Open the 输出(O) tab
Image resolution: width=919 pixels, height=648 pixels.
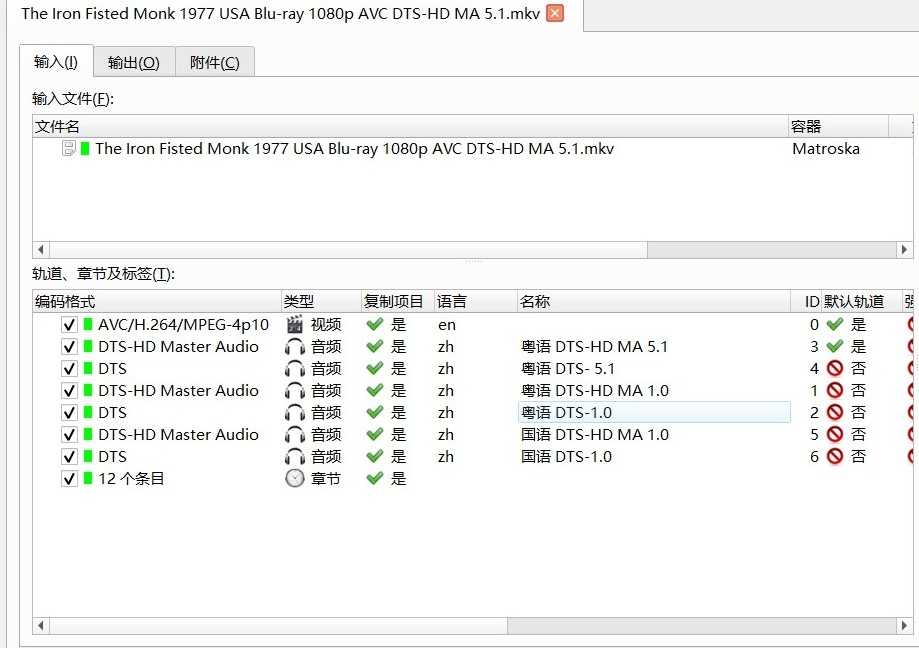point(134,62)
